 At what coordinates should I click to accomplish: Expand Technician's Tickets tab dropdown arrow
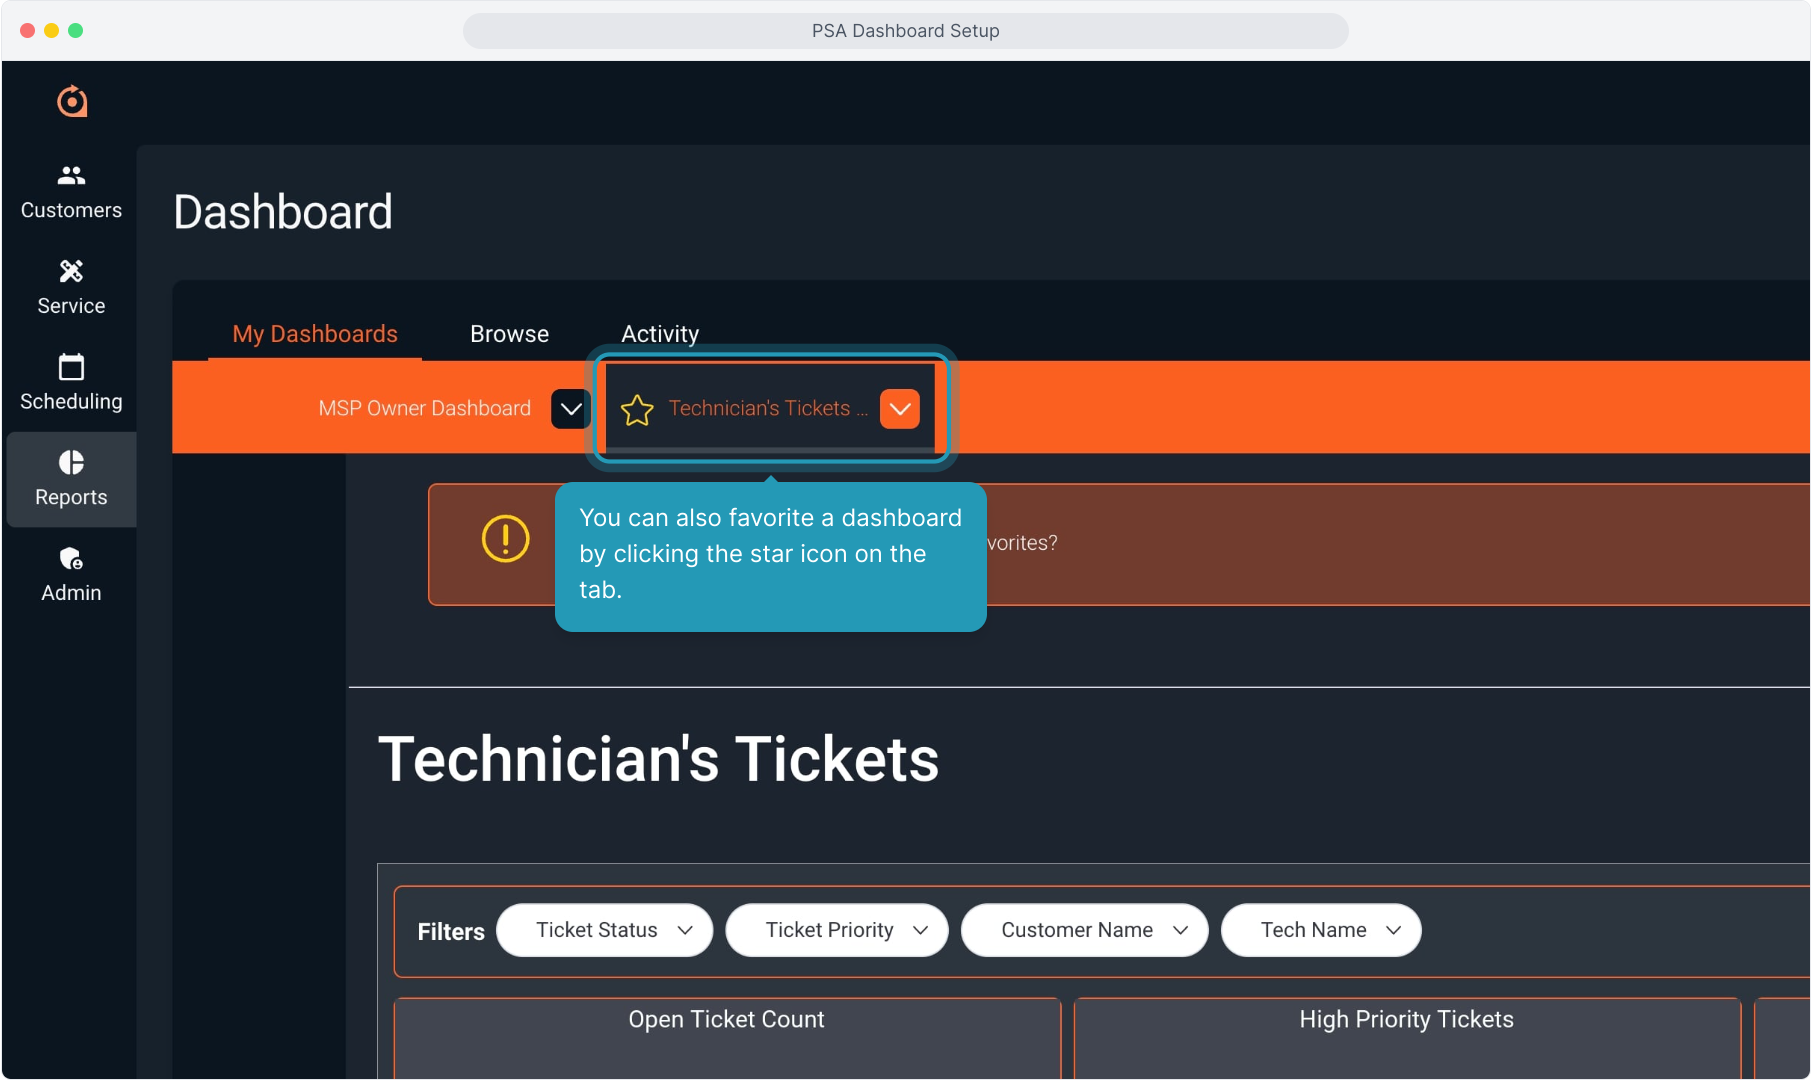pyautogui.click(x=899, y=409)
